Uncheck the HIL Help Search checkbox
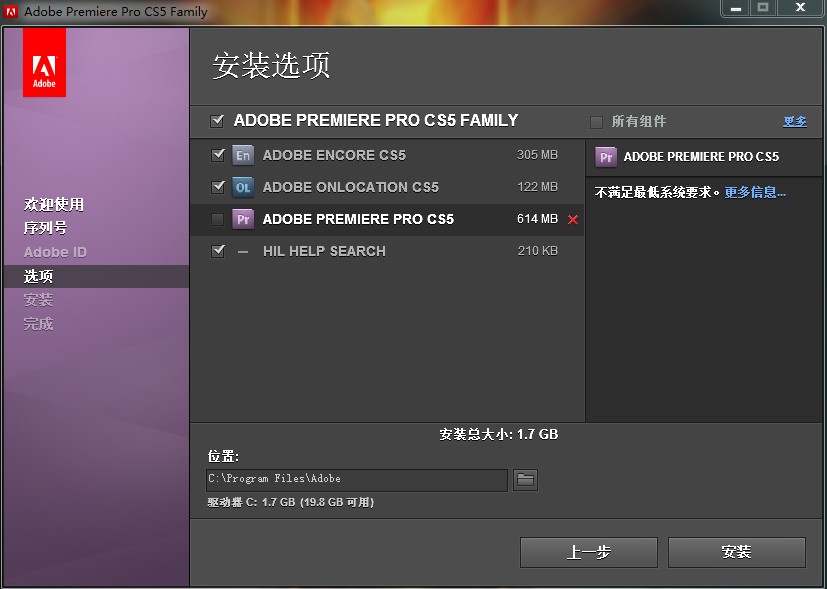This screenshot has width=827, height=589. point(218,252)
